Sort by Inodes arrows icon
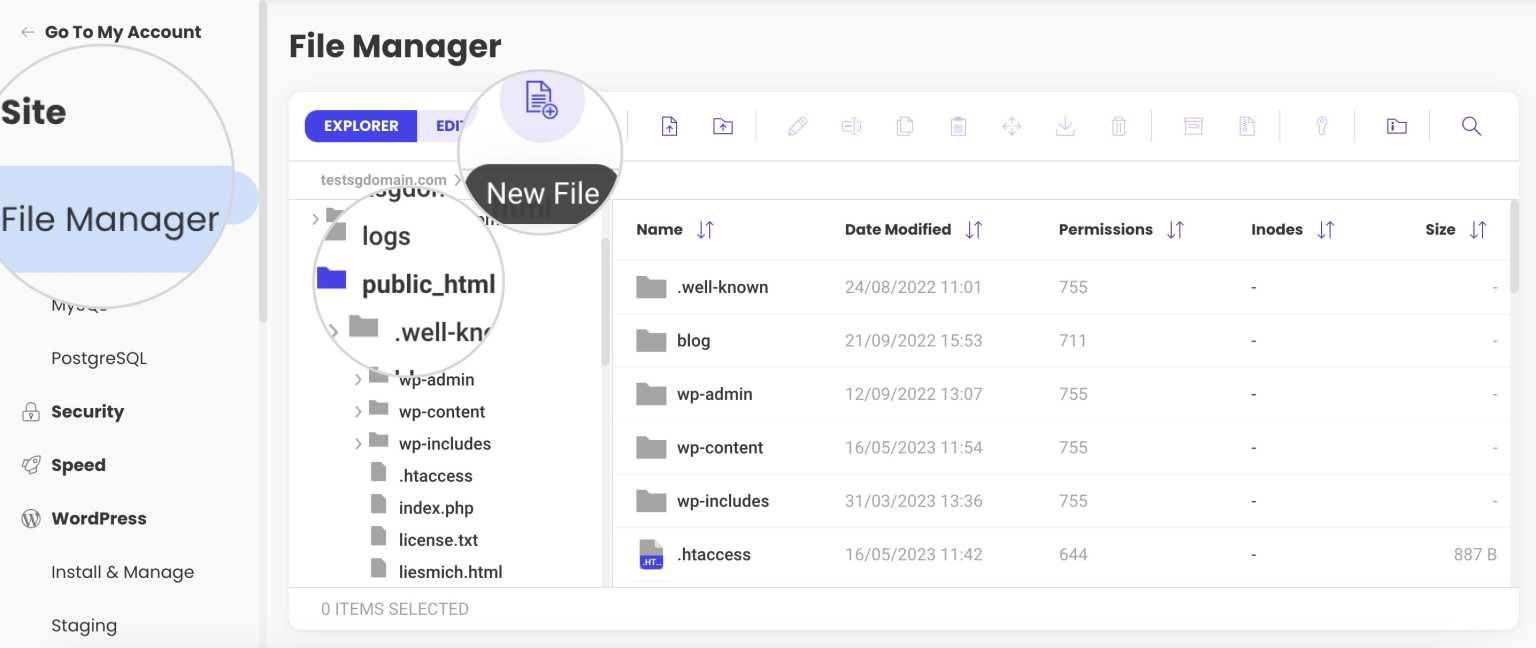Viewport: 1536px width, 648px height. click(1325, 230)
